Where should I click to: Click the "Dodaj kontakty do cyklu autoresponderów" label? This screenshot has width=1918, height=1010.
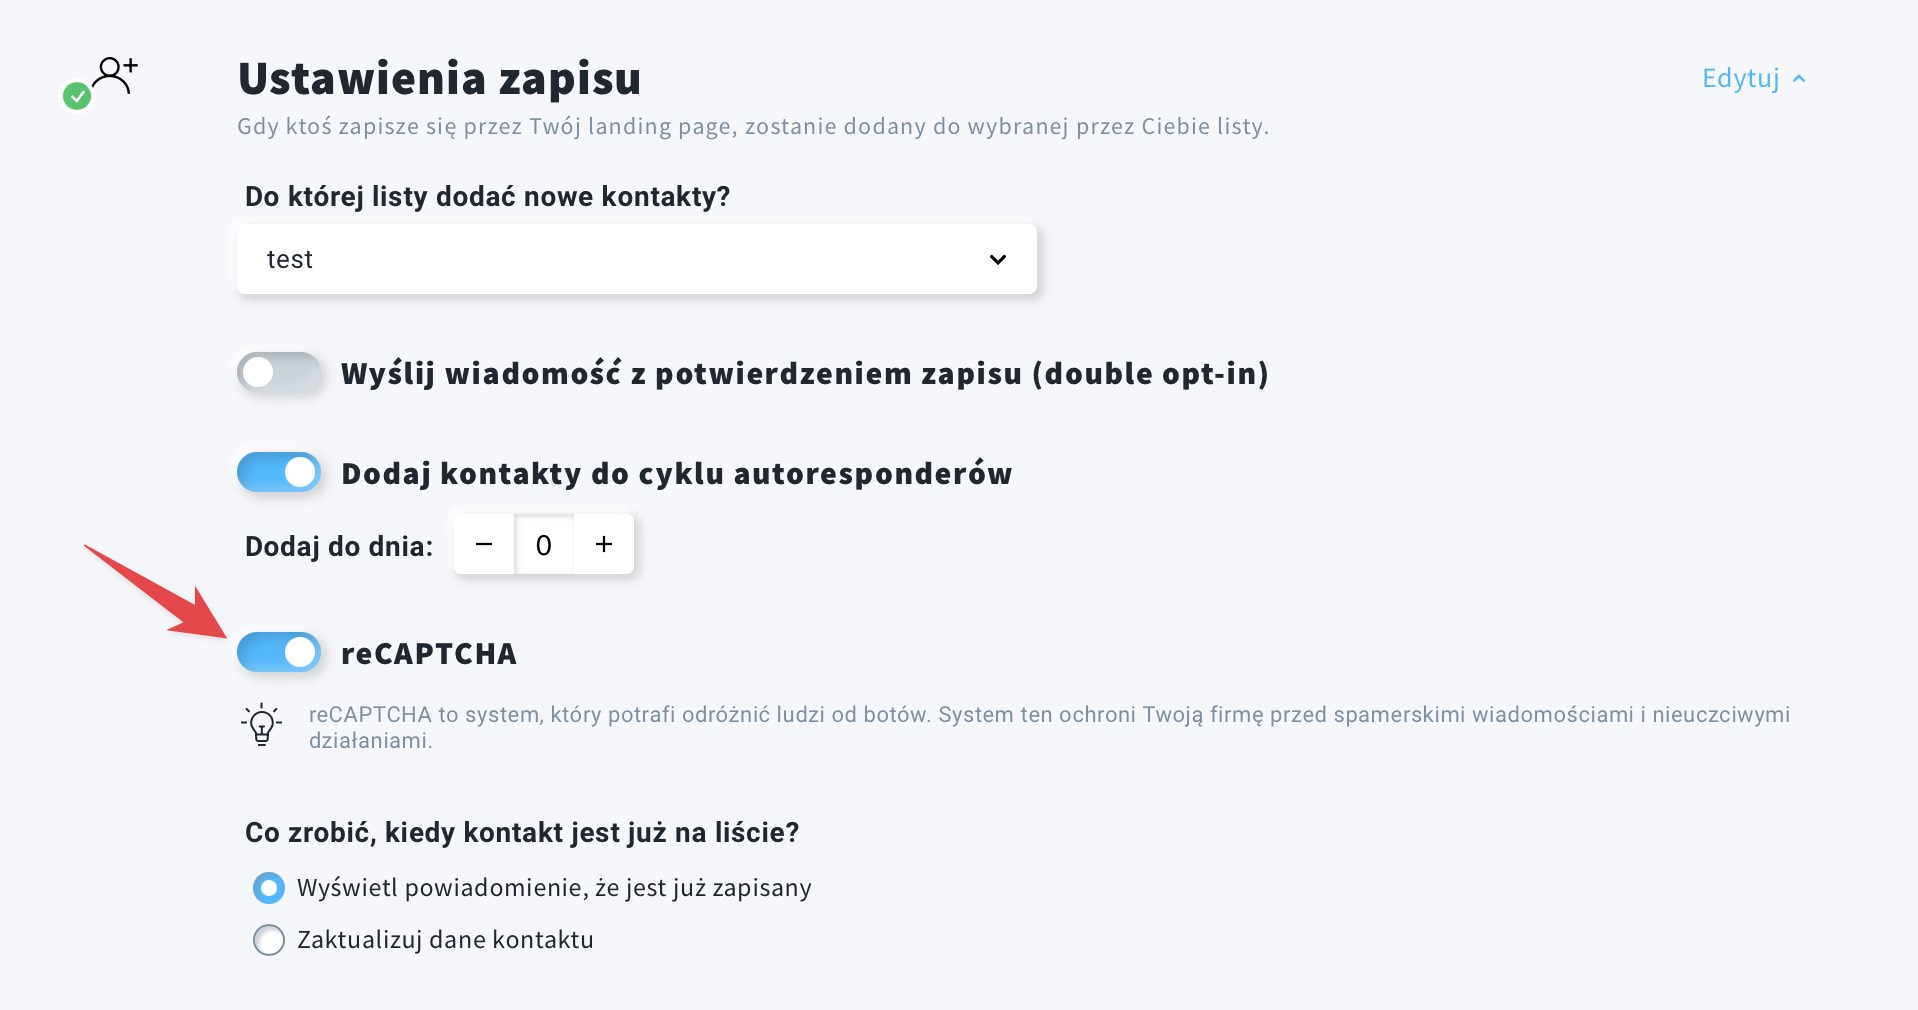[x=676, y=473]
